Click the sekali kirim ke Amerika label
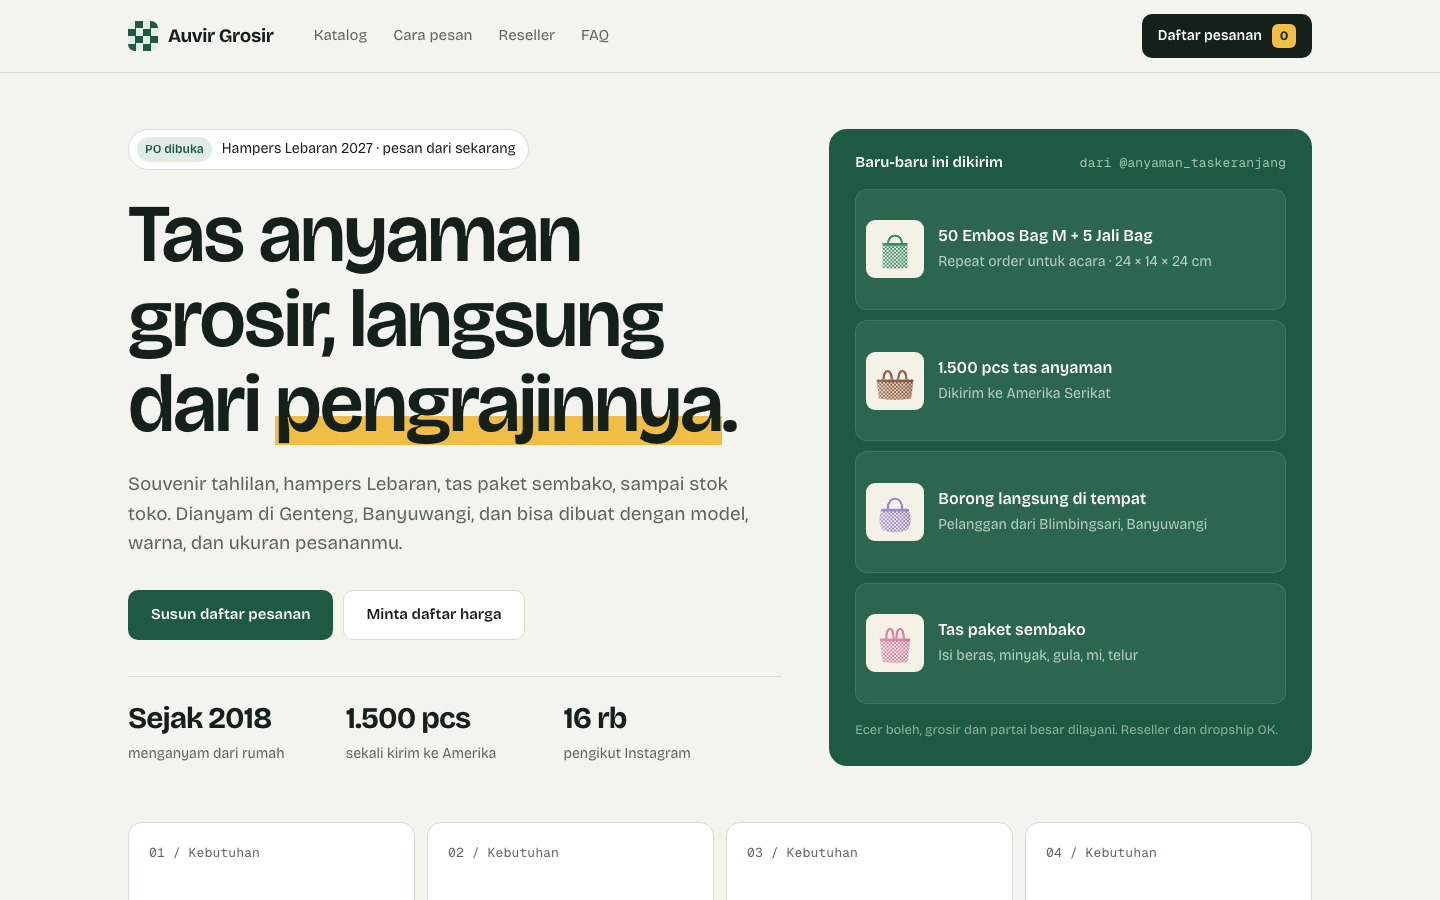Viewport: 1440px width, 900px height. coord(421,753)
